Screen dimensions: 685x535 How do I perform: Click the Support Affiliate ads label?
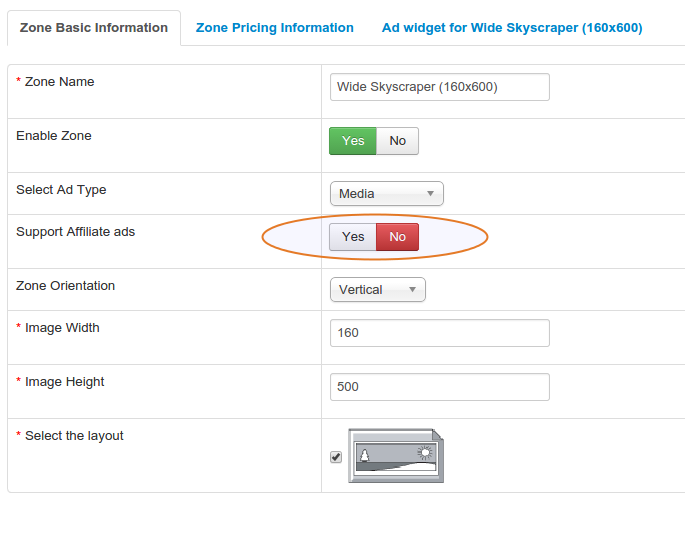click(x=75, y=232)
